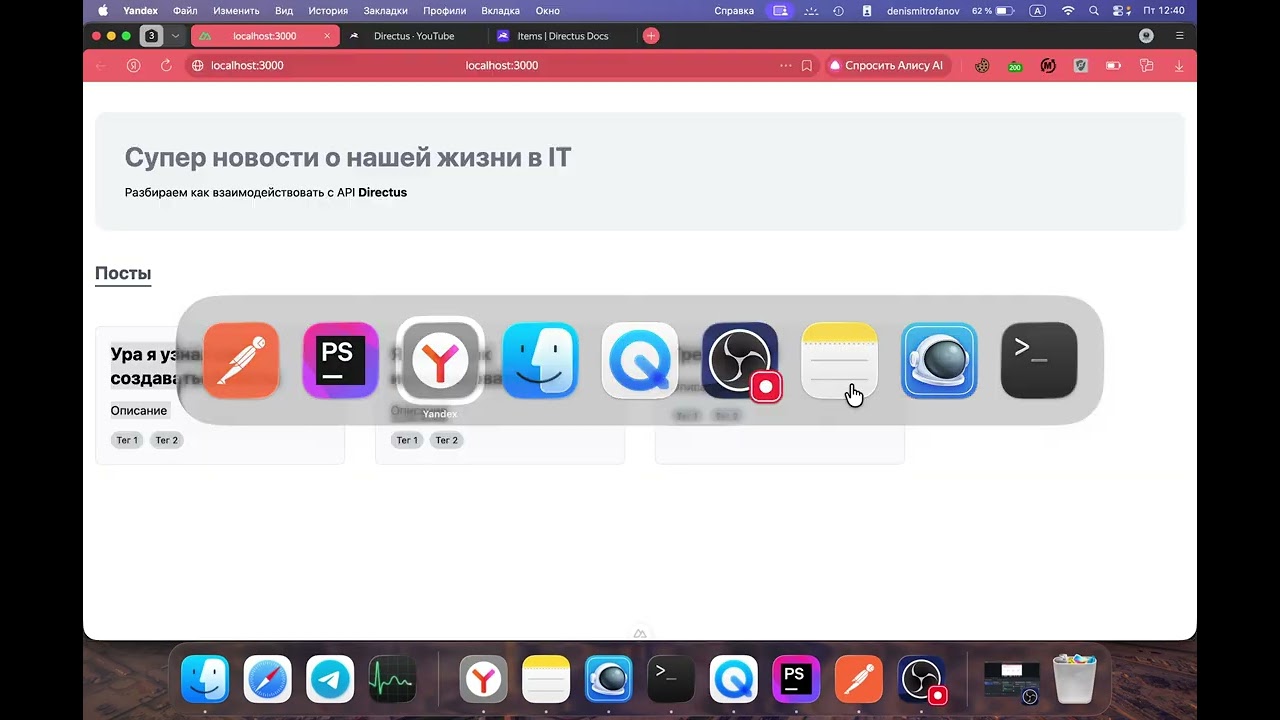
Task: Open the red M extension icon
Action: [1048, 66]
